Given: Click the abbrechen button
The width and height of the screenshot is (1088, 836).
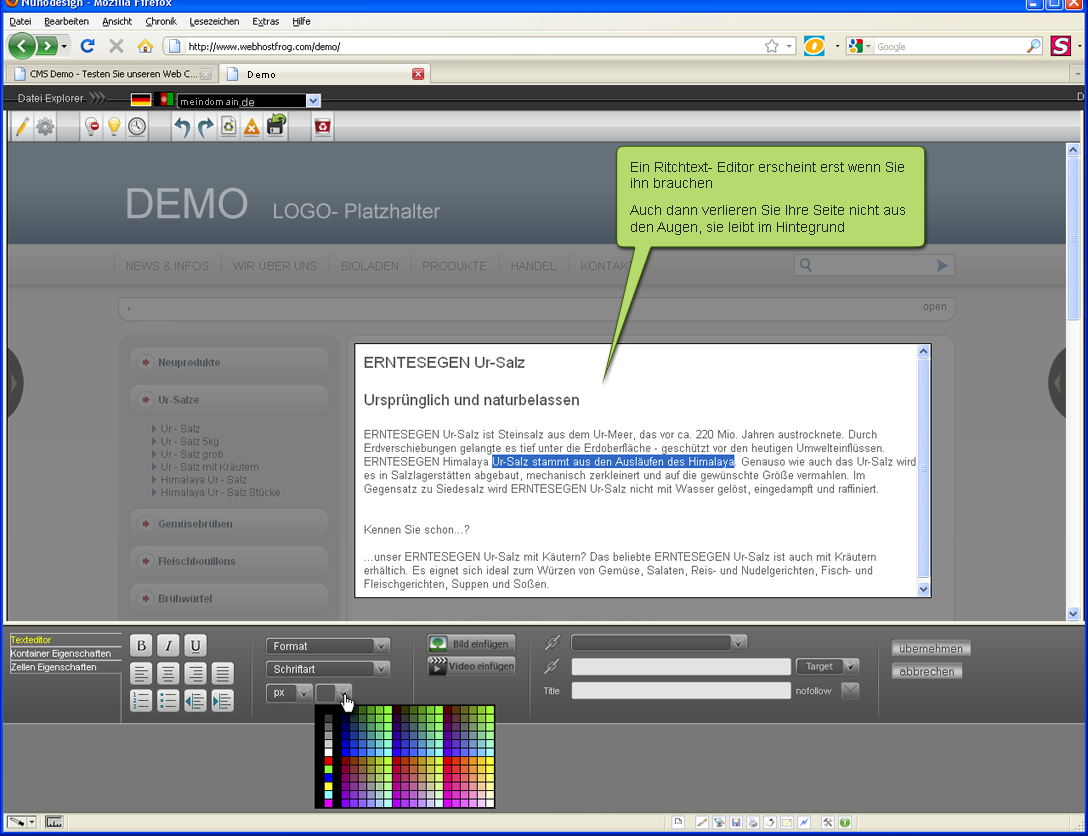Looking at the screenshot, I should [926, 672].
